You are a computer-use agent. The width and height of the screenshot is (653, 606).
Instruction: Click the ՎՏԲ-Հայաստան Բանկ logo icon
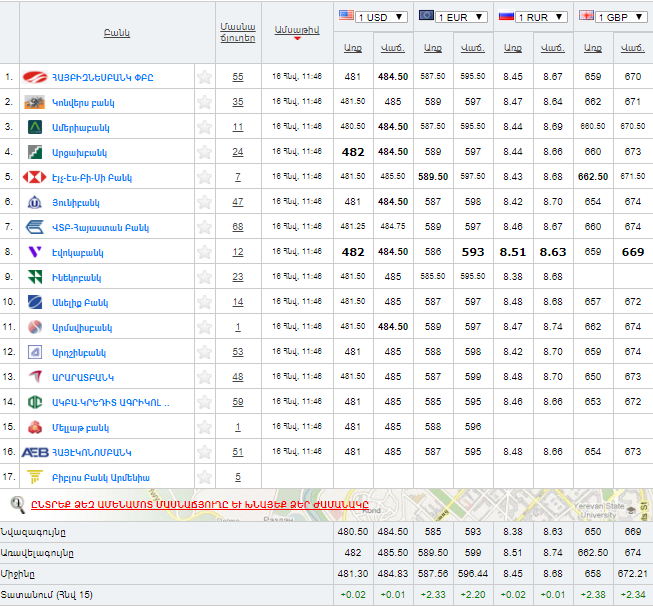pos(35,227)
